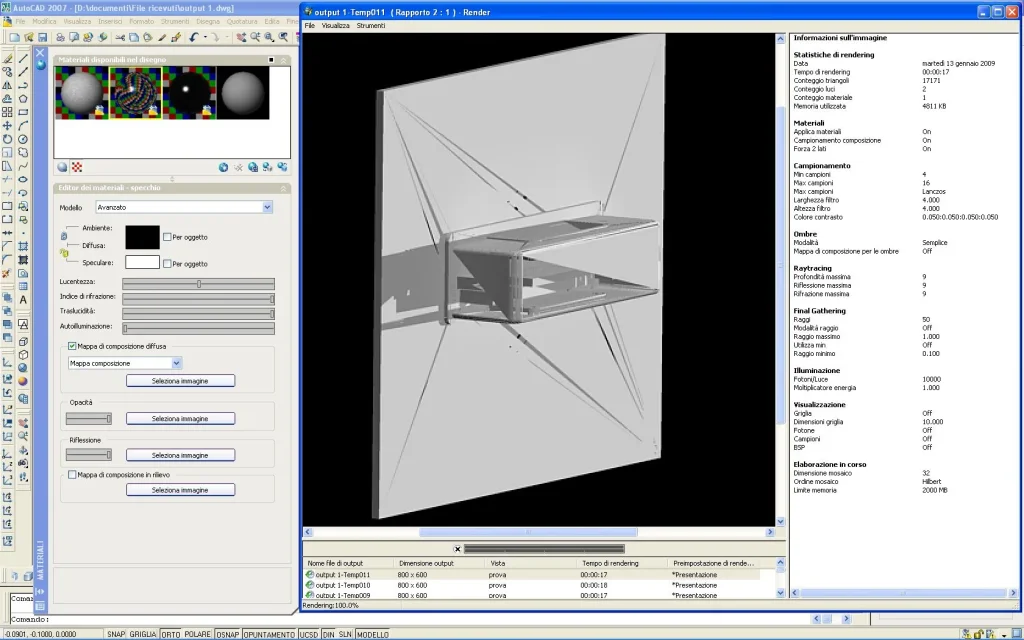Select the Rectangle draw tool icon
The image size is (1024, 640).
(x=23, y=112)
